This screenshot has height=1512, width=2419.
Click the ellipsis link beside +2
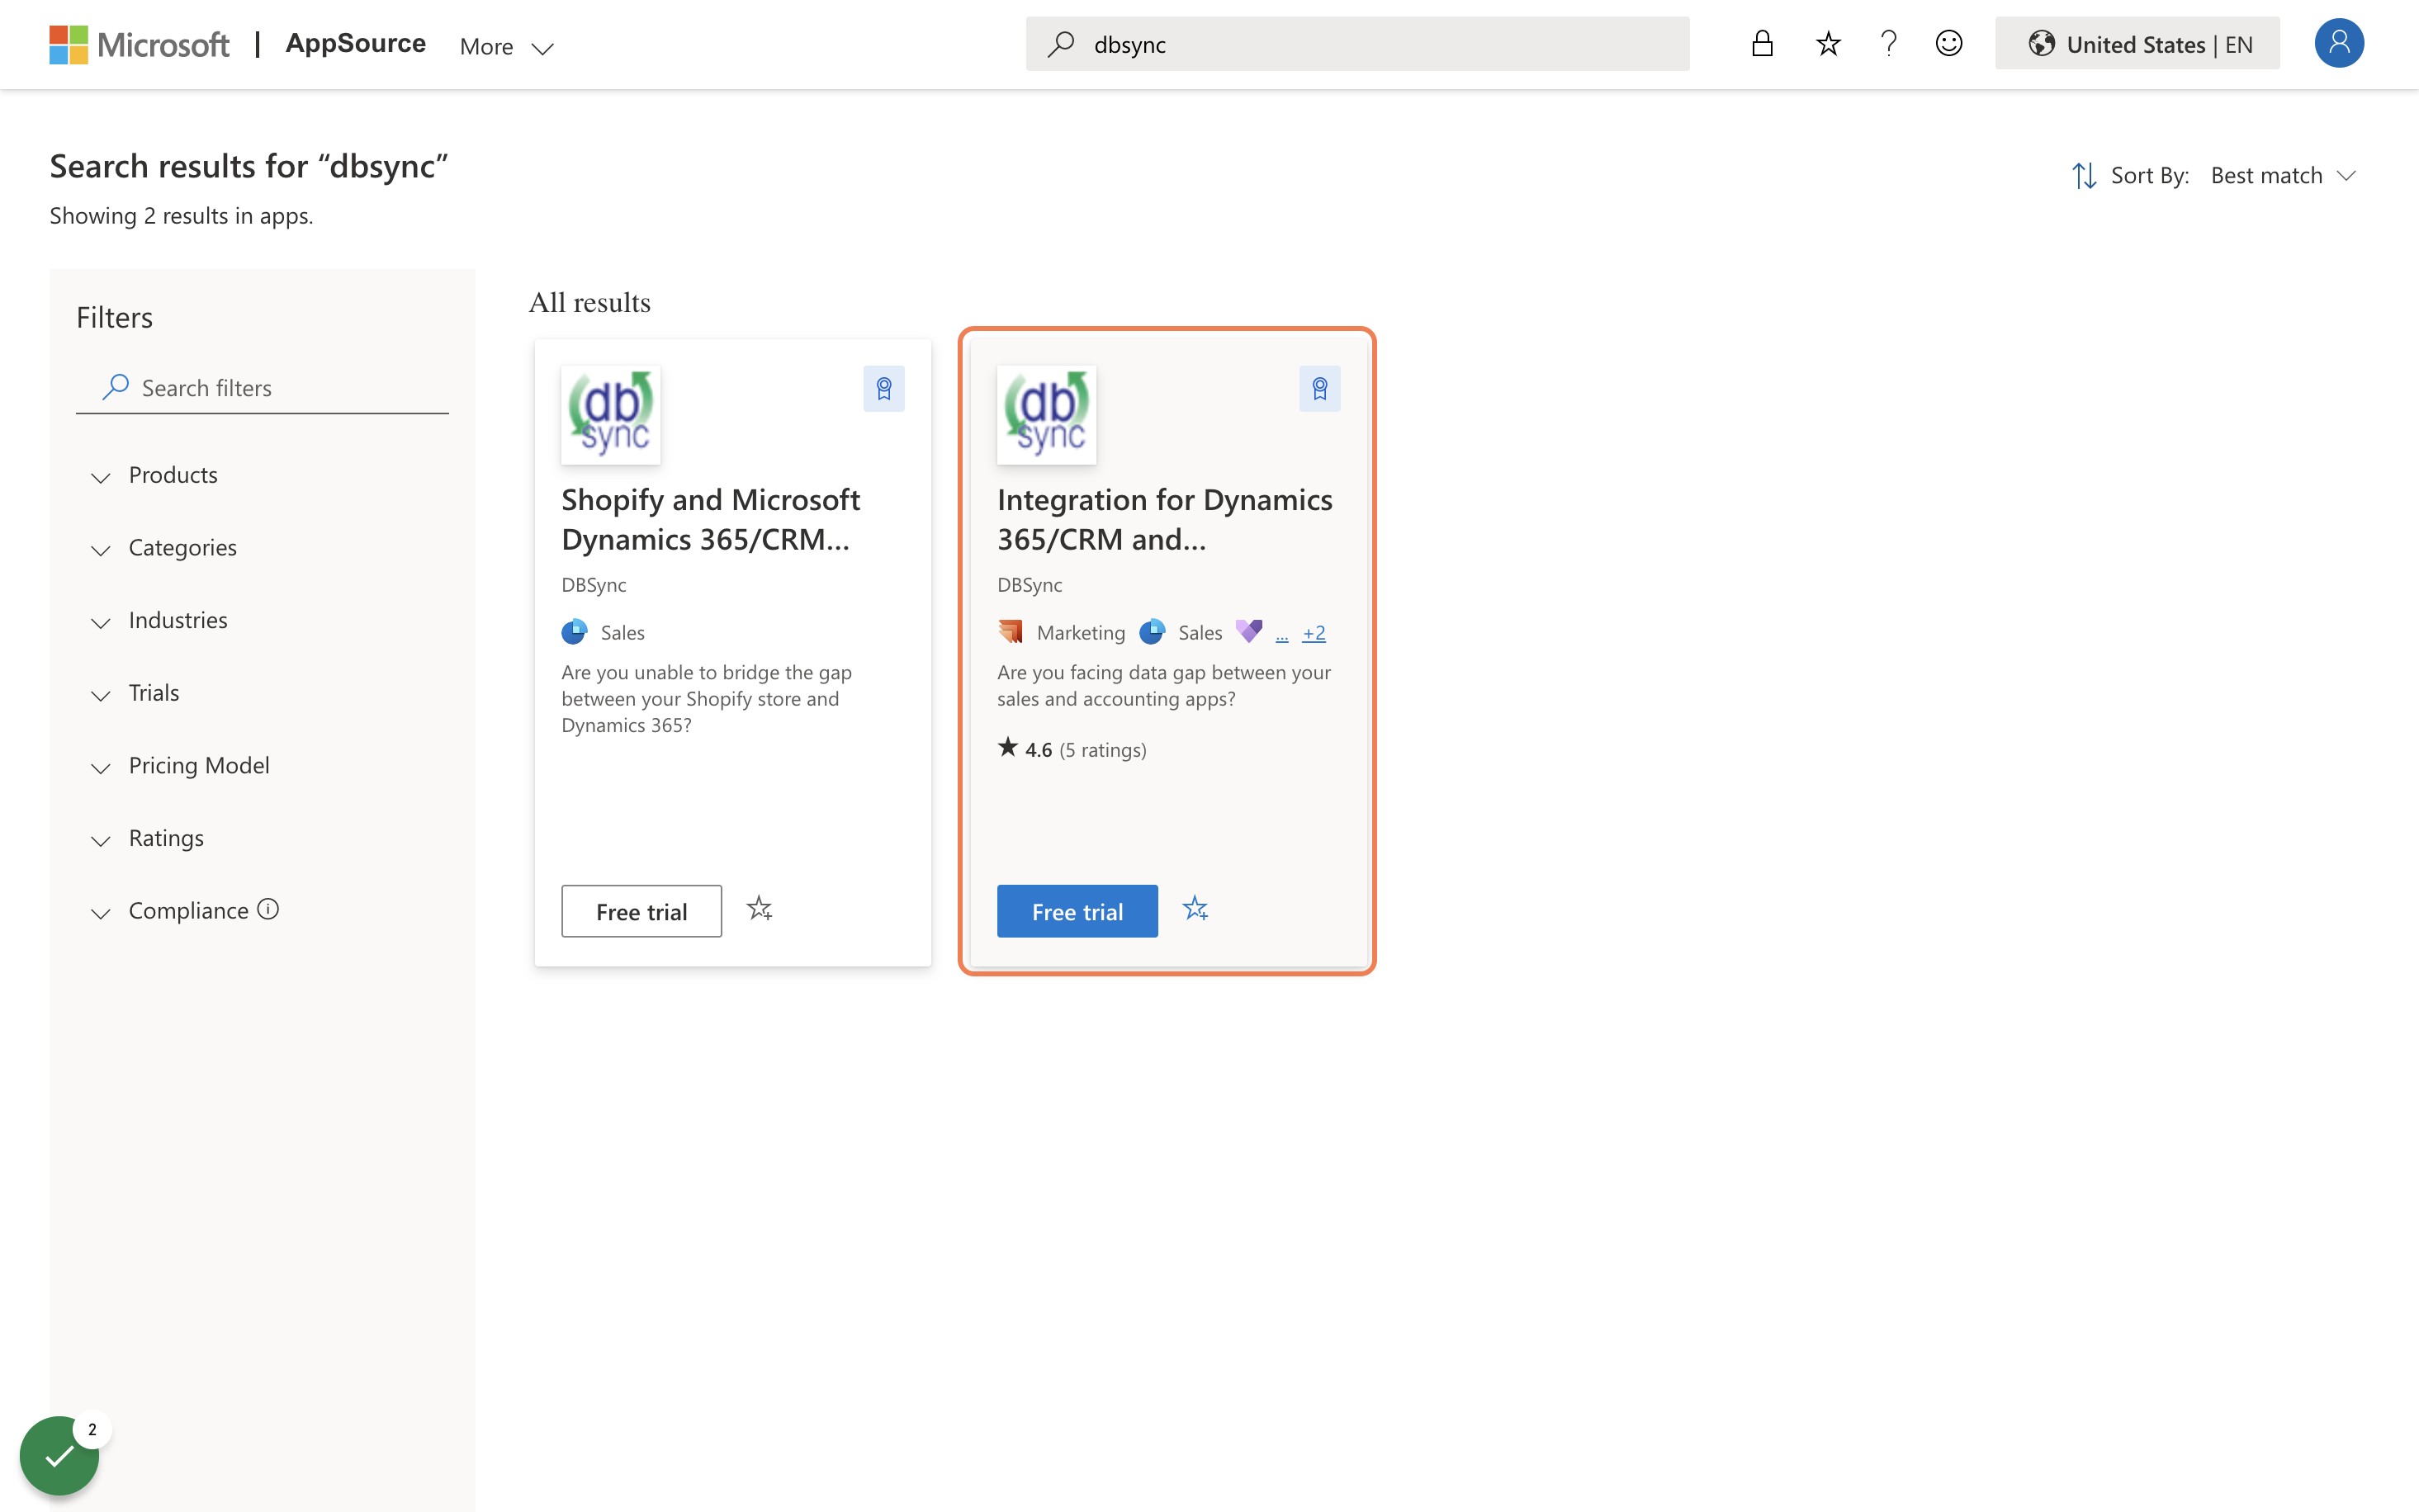(x=1282, y=635)
